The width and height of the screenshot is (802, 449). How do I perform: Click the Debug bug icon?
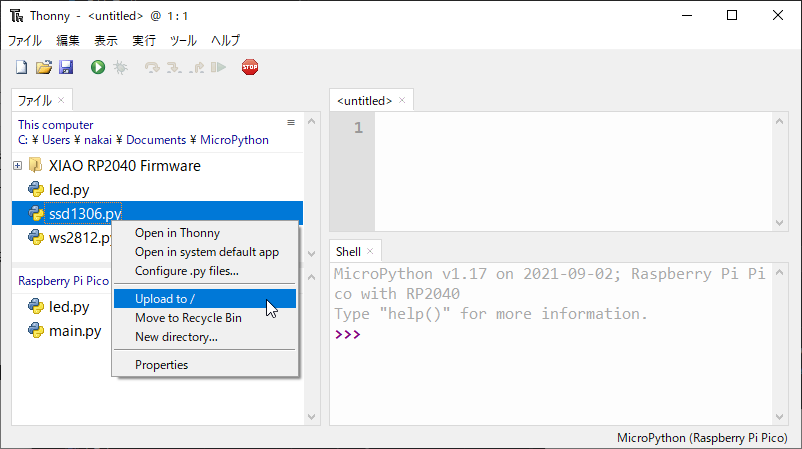pos(121,67)
